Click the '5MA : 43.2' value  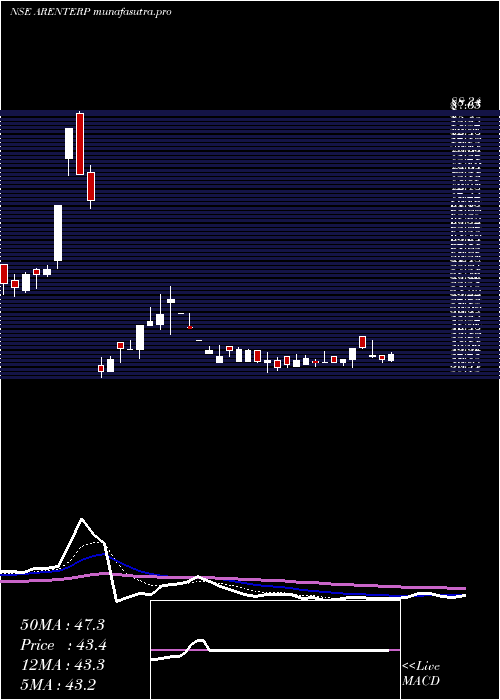pyautogui.click(x=58, y=684)
